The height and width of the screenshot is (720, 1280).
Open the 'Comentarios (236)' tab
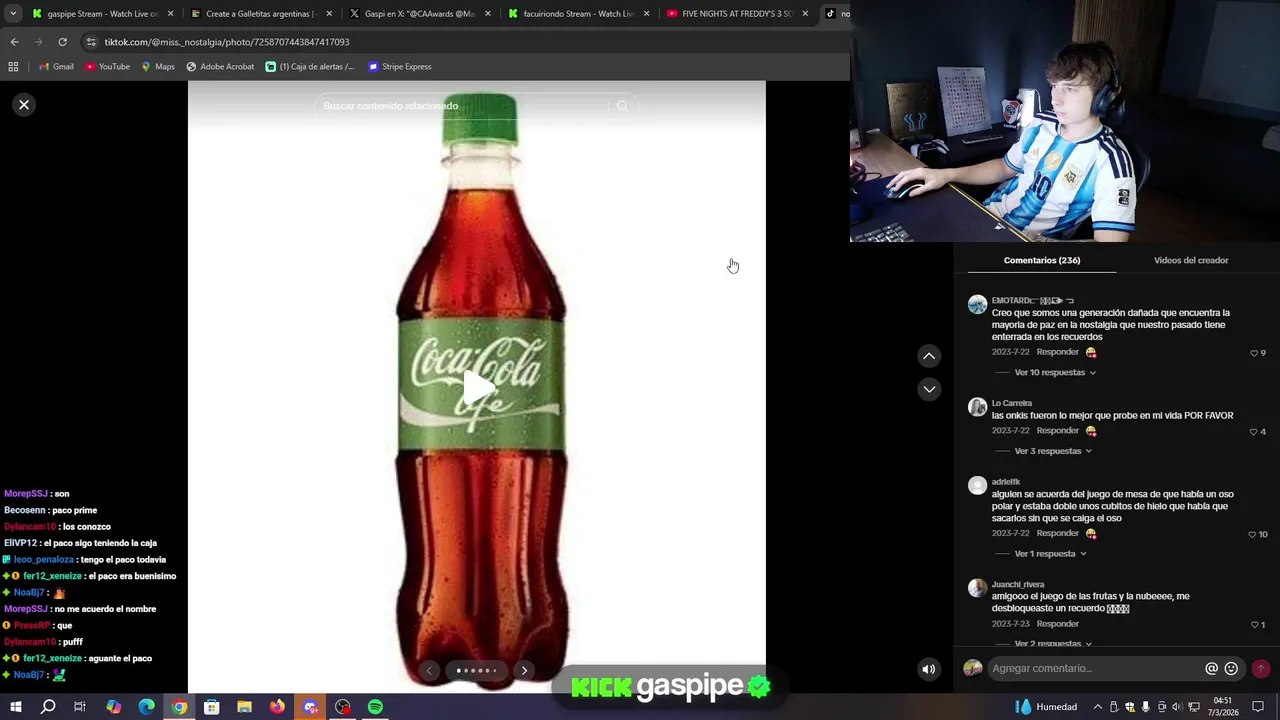click(1042, 260)
